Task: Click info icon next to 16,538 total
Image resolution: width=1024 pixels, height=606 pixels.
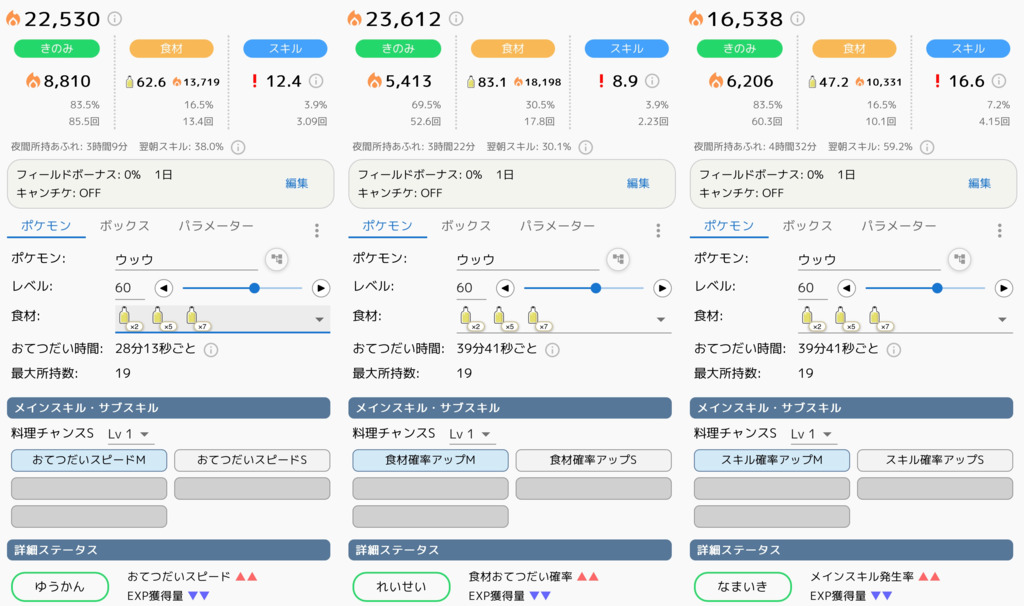Action: click(x=797, y=18)
